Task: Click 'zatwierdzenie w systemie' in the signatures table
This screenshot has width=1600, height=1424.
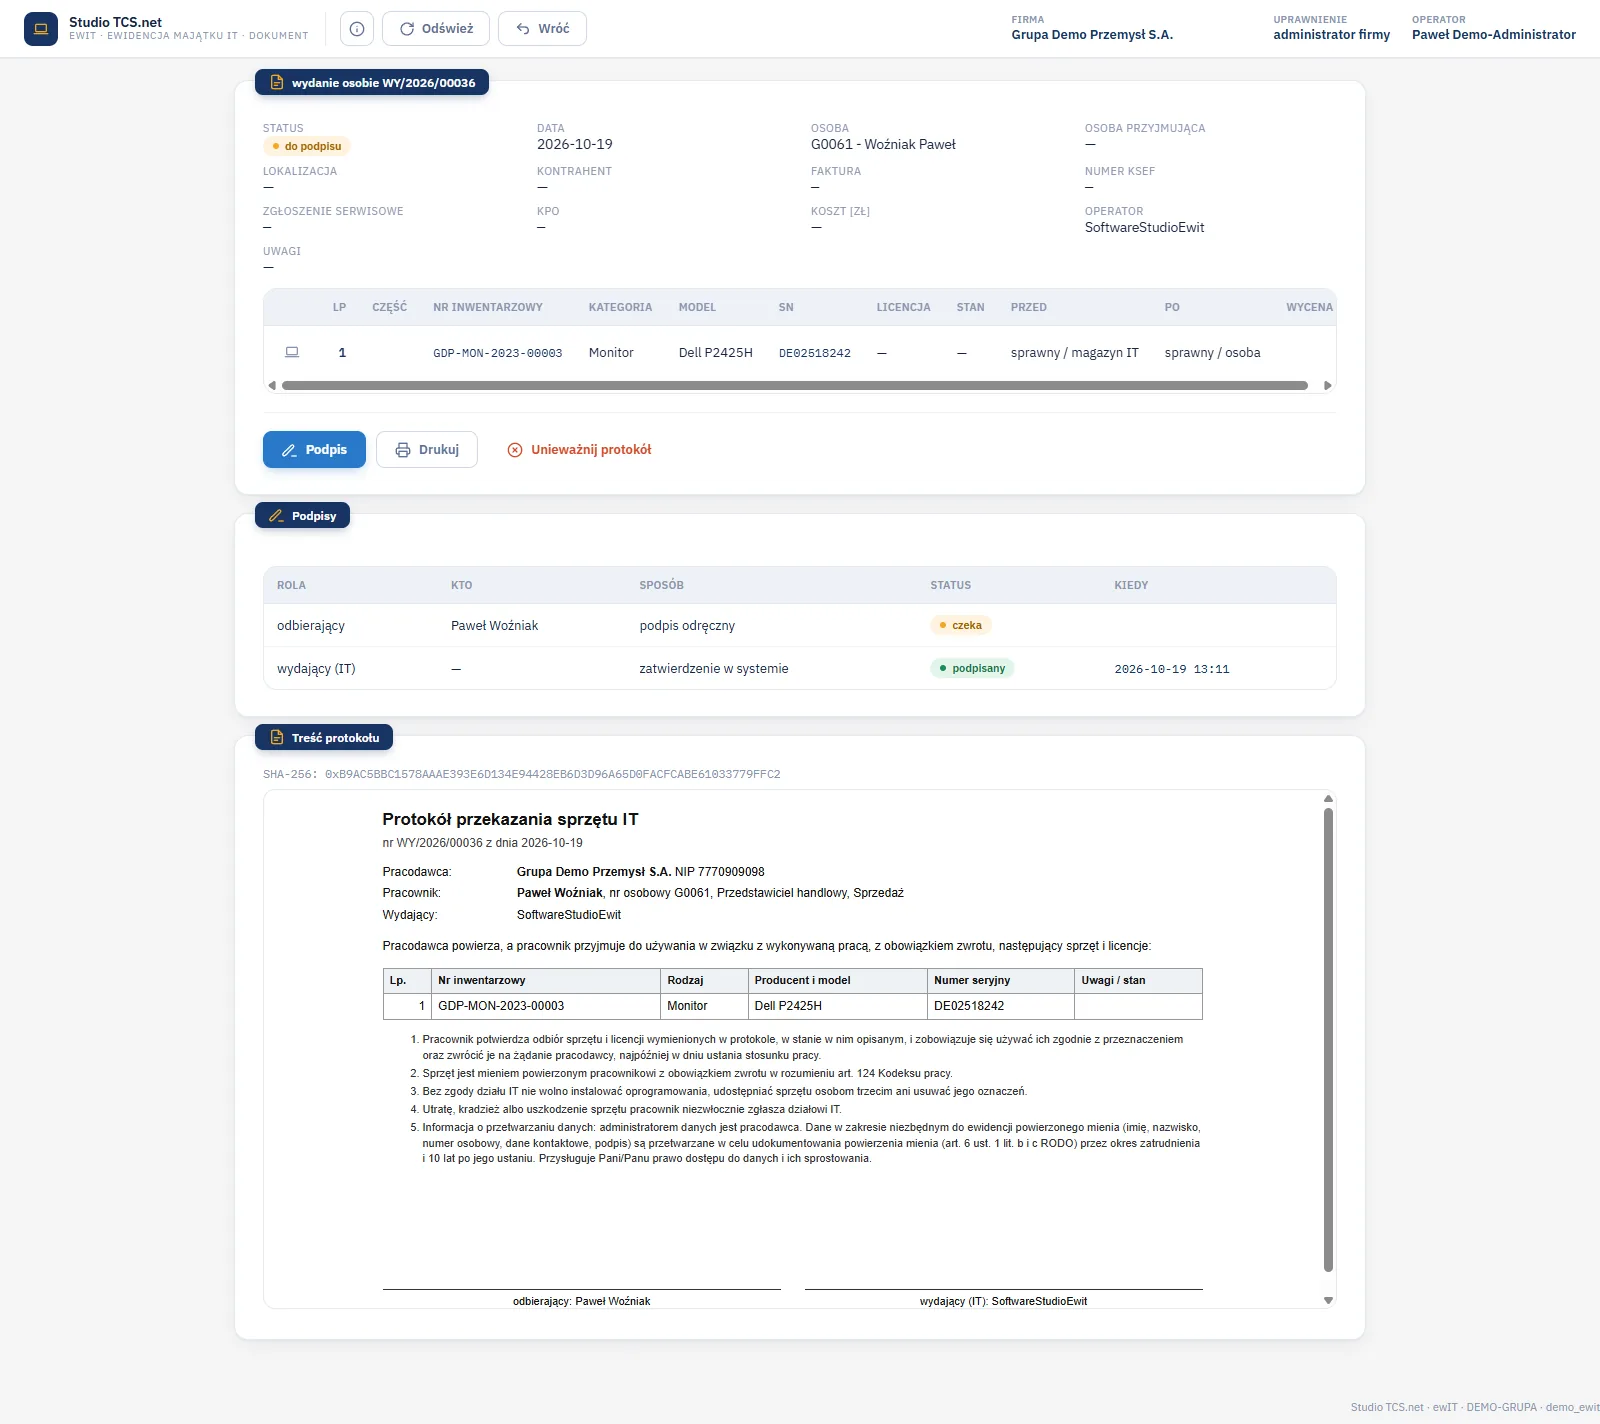Action: [714, 668]
